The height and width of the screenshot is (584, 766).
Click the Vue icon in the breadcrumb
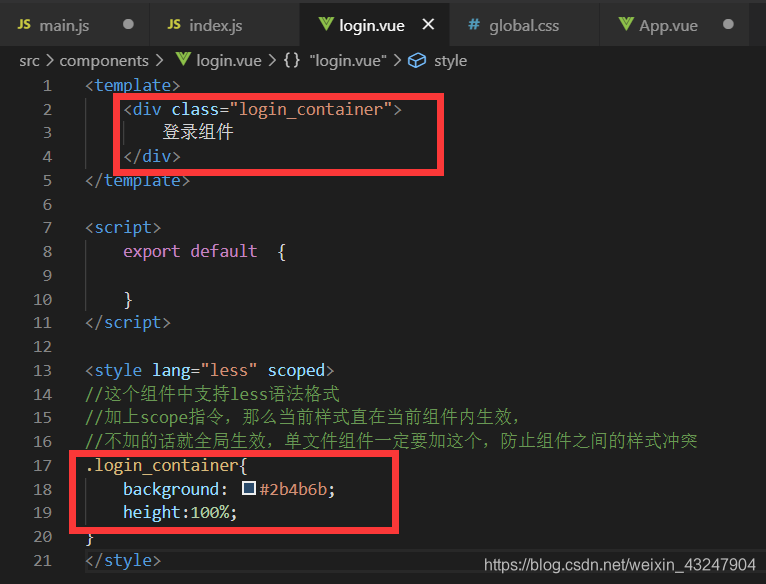click(183, 60)
